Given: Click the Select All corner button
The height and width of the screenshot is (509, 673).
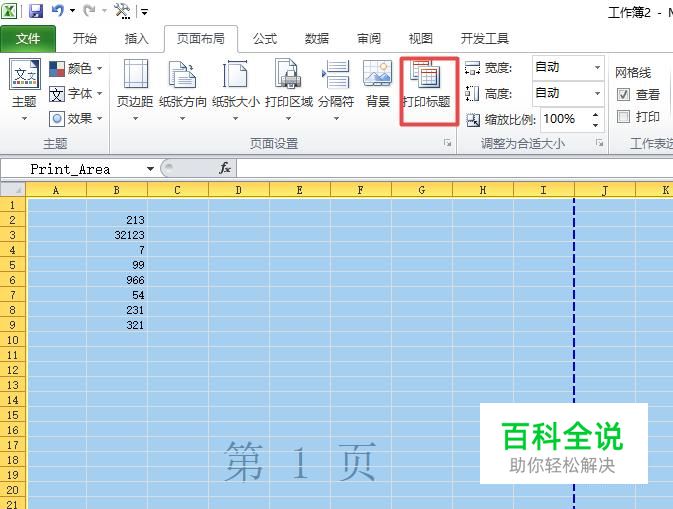Looking at the screenshot, I should [x=13, y=189].
